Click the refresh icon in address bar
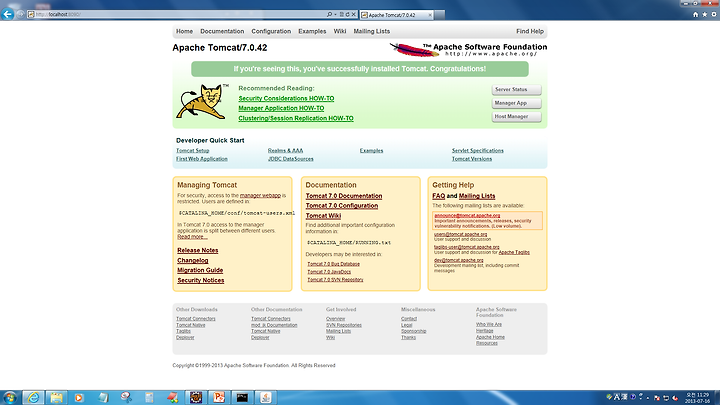 (x=347, y=14)
